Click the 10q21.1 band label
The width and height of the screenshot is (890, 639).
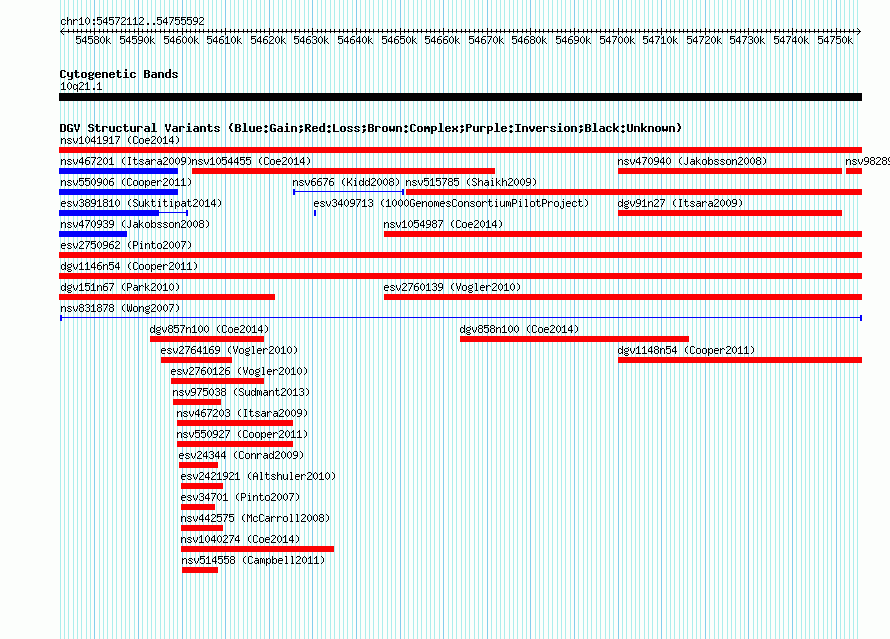(81, 86)
